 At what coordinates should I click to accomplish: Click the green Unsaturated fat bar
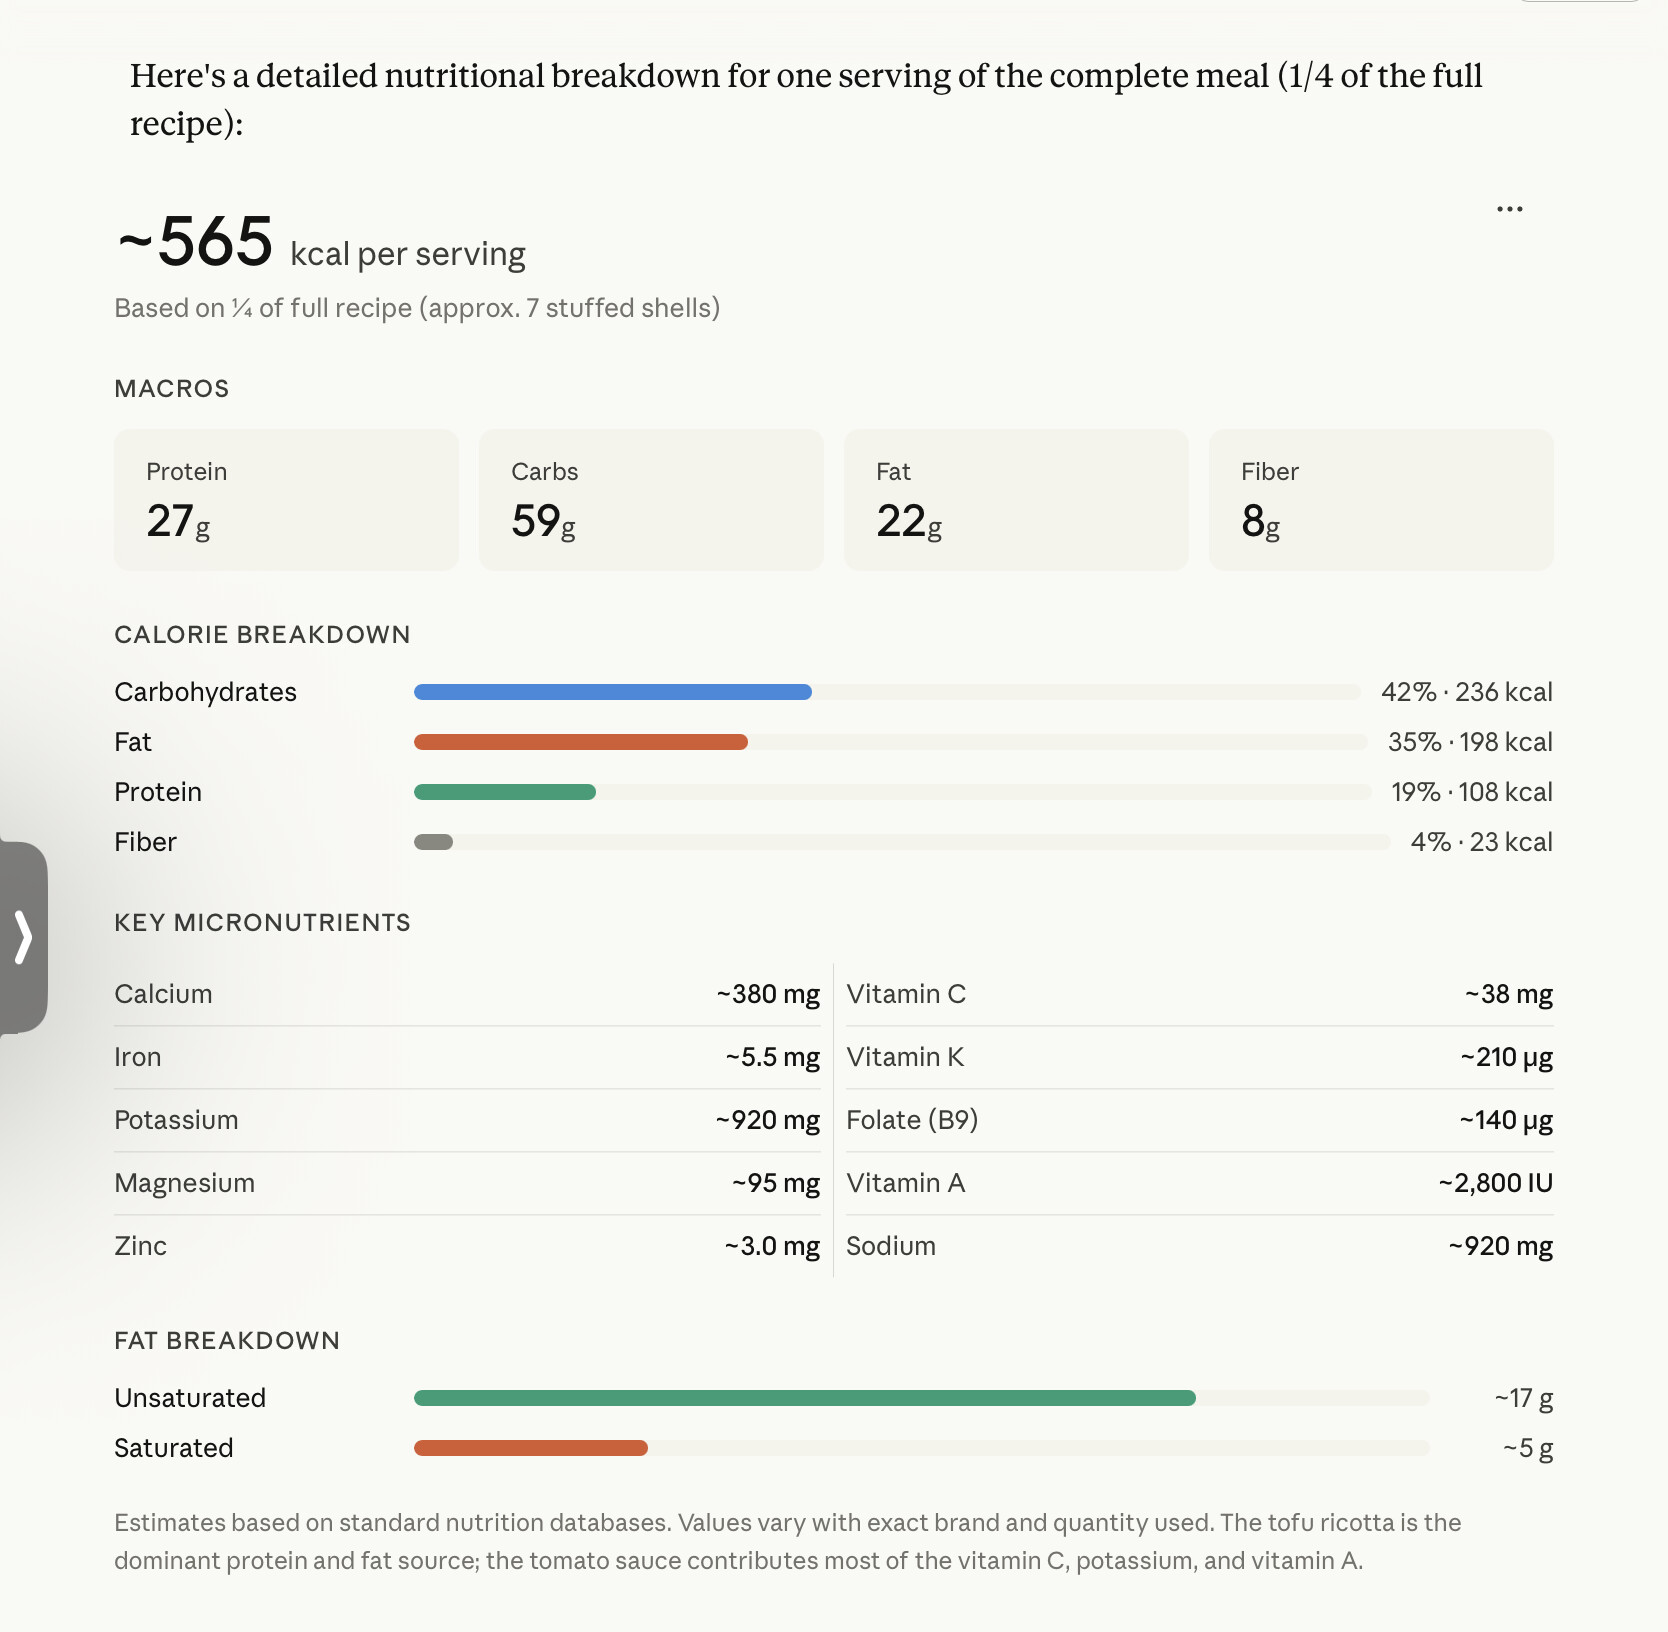tap(804, 1398)
